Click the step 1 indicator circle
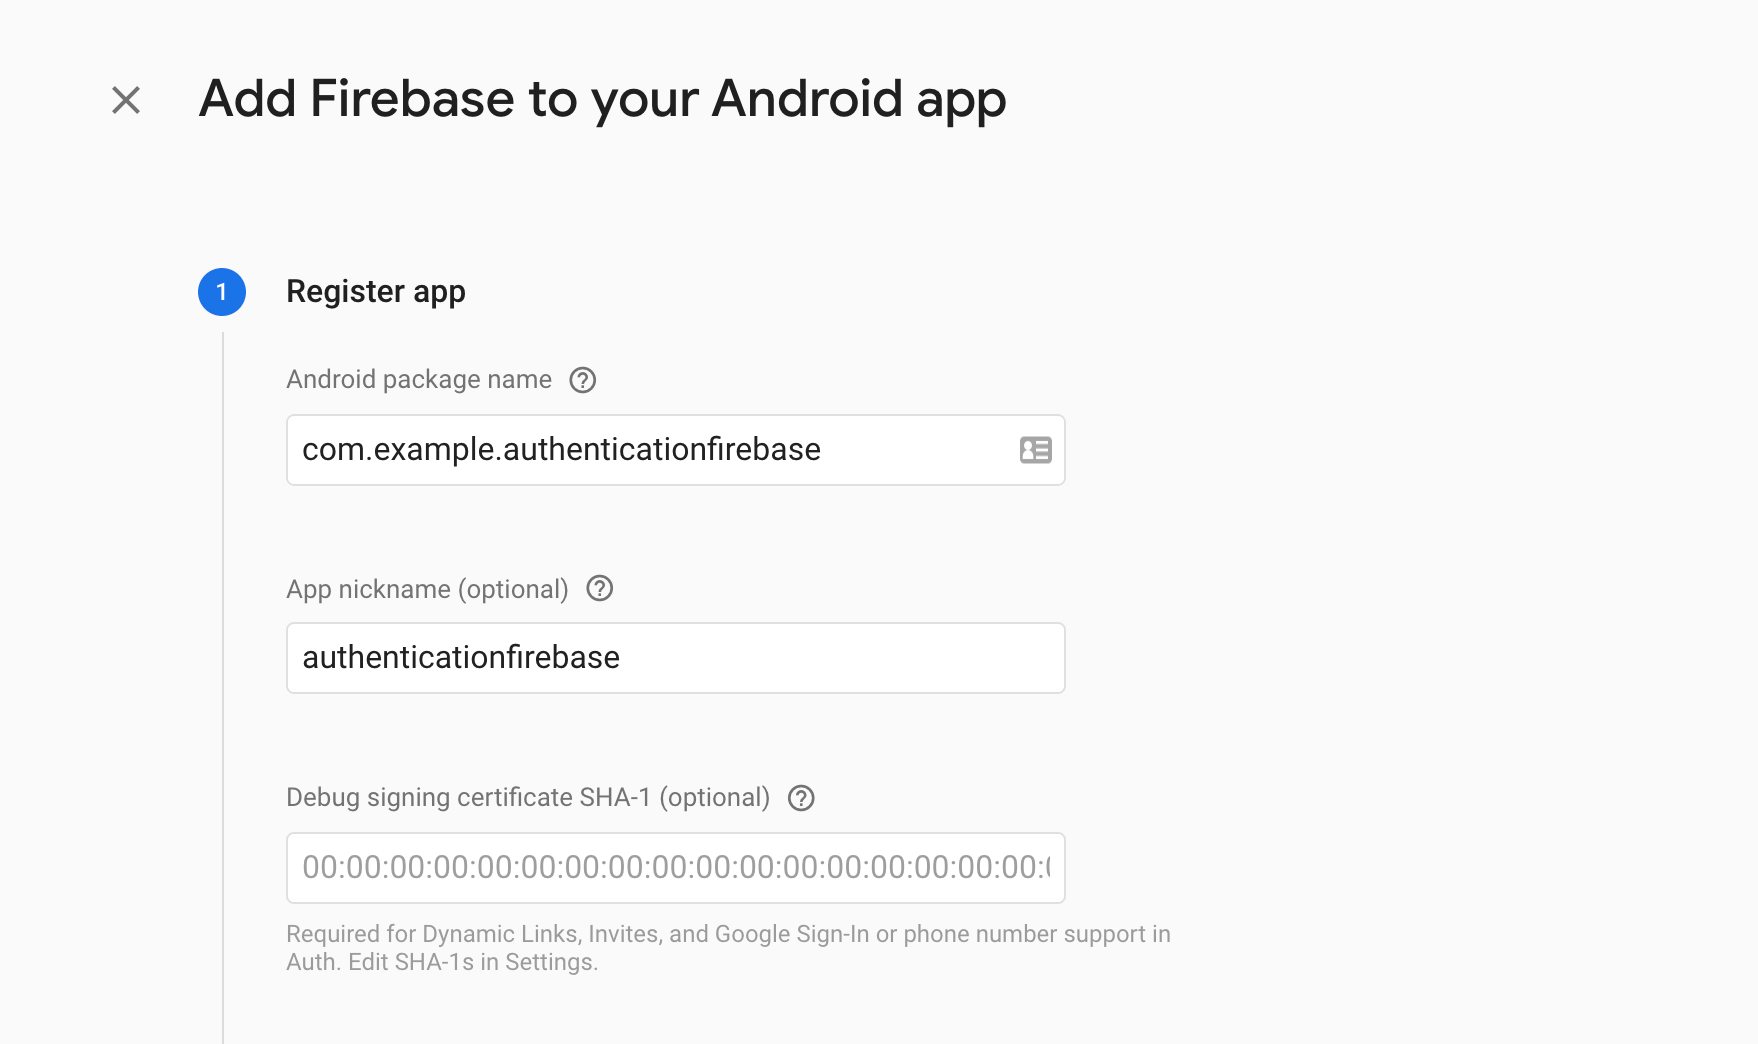Screen dimensions: 1758x1044 tap(222, 291)
